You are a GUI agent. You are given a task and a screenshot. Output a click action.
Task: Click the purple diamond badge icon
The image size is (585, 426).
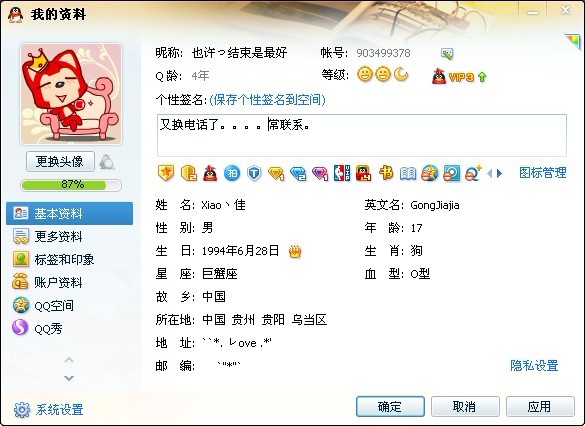(x=320, y=173)
